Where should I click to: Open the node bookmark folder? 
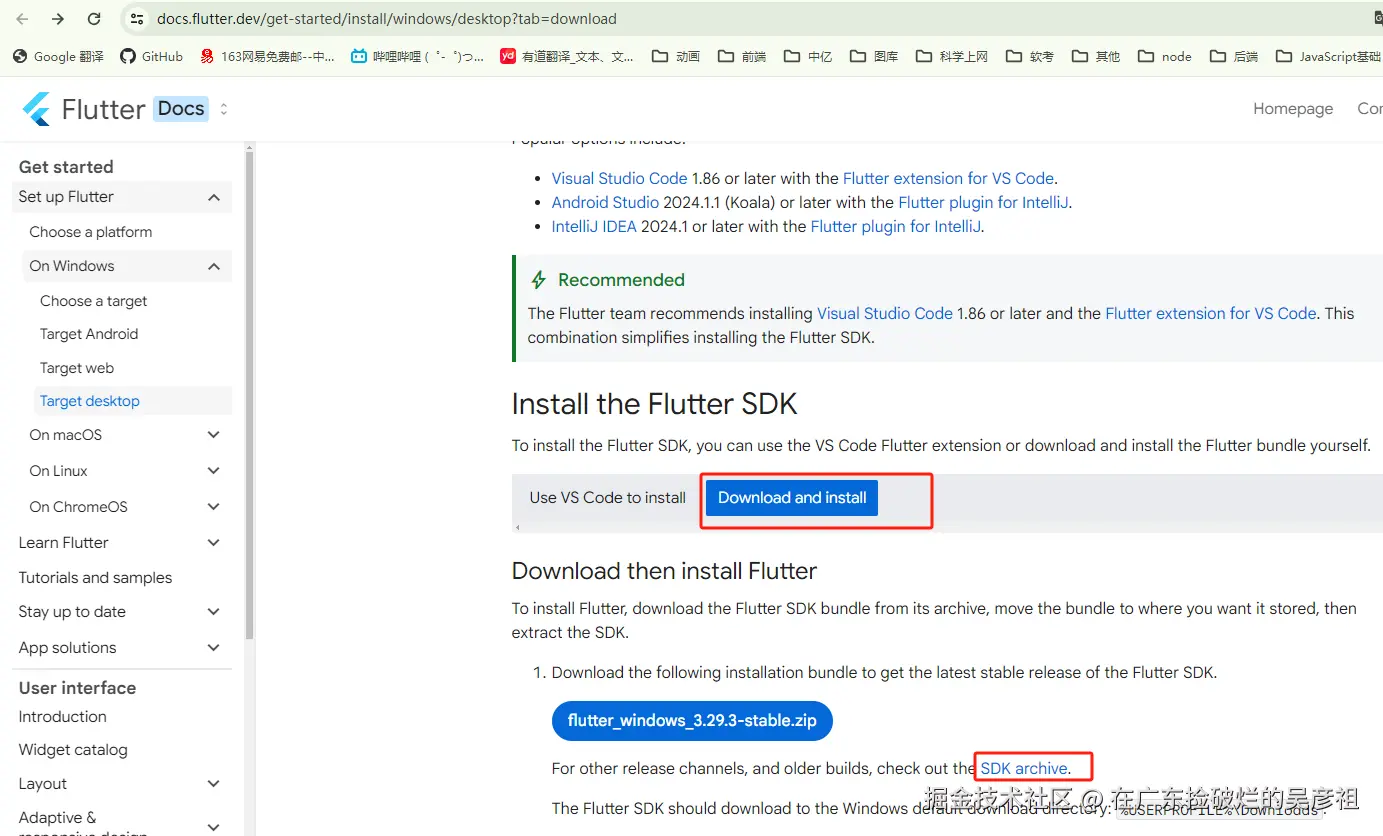(1165, 57)
